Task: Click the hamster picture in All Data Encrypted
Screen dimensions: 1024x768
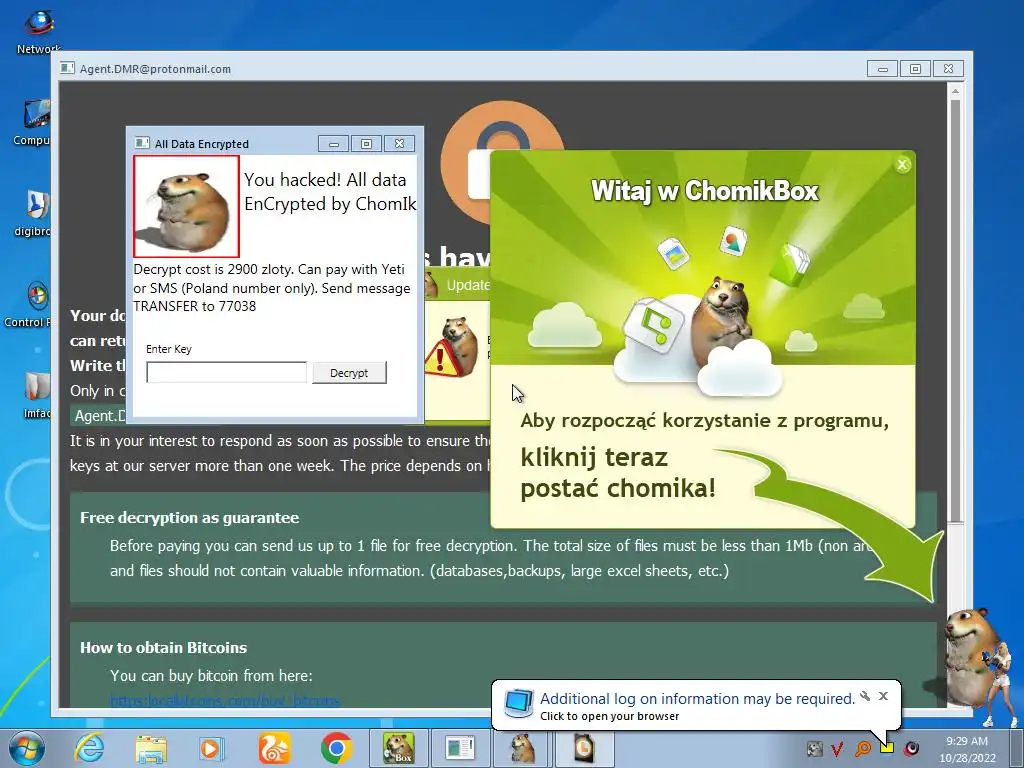Action: (186, 206)
